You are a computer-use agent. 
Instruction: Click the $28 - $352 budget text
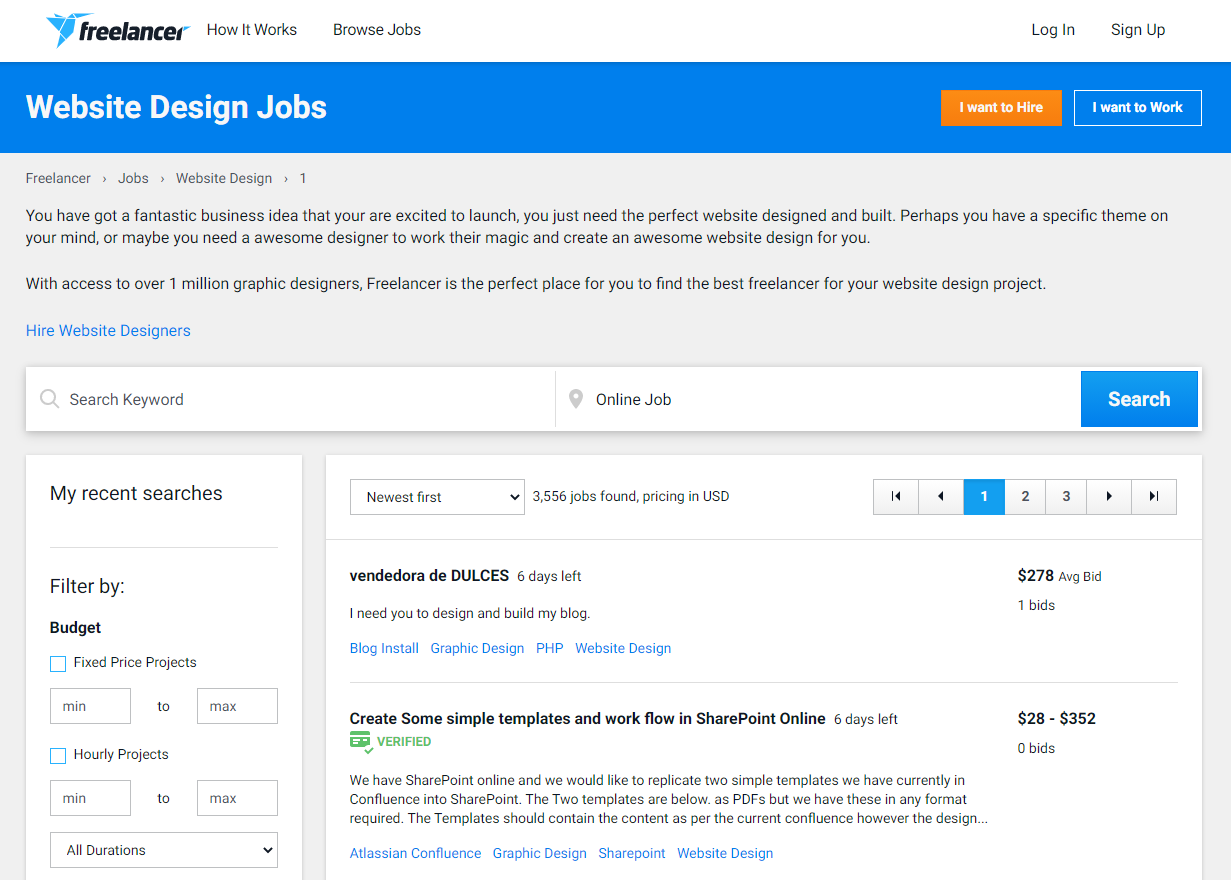1057,719
